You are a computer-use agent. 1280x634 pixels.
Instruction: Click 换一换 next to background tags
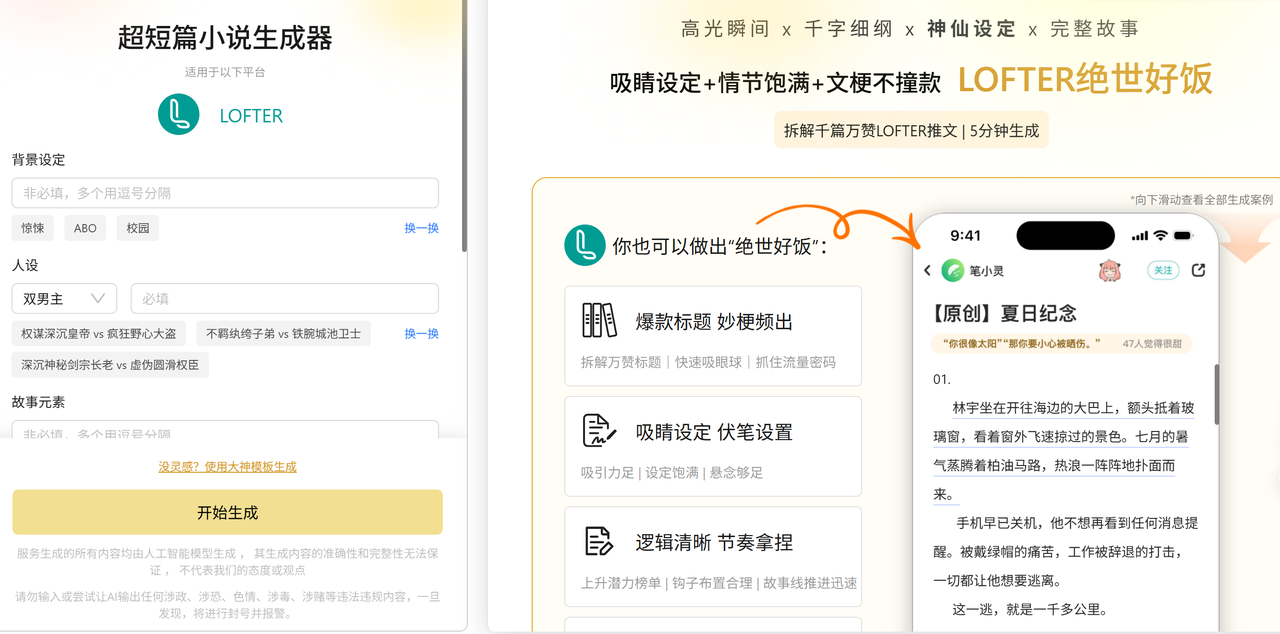(x=422, y=228)
